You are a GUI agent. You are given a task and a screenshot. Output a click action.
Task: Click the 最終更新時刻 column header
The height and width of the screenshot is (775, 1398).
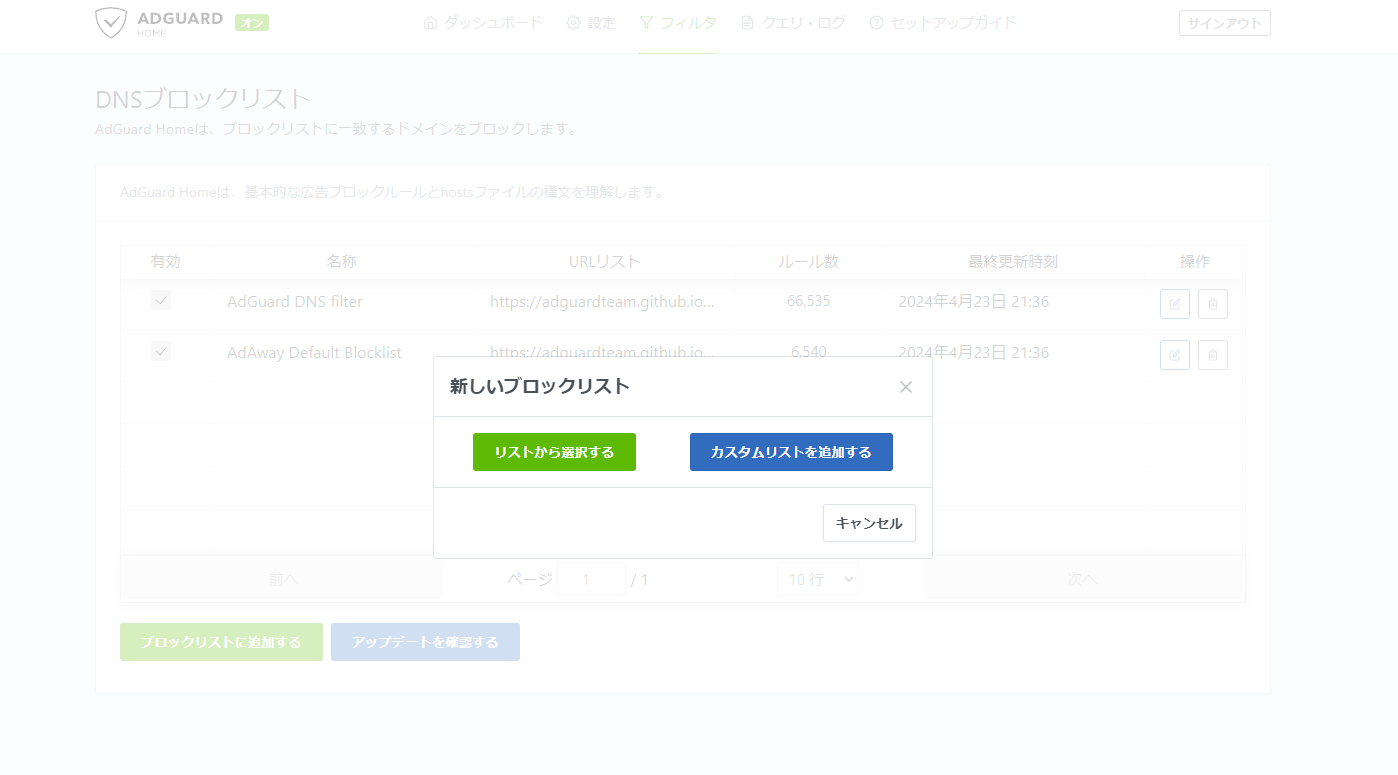[x=1013, y=262]
